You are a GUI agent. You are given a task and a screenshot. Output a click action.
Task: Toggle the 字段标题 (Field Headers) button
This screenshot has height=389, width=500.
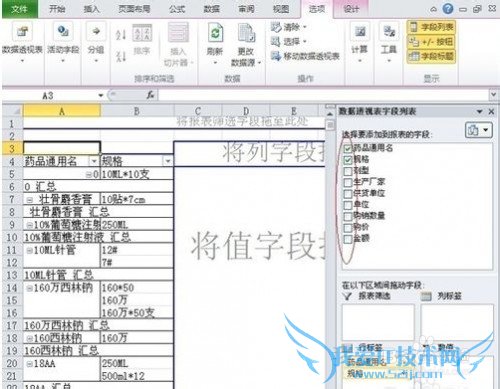tap(431, 56)
